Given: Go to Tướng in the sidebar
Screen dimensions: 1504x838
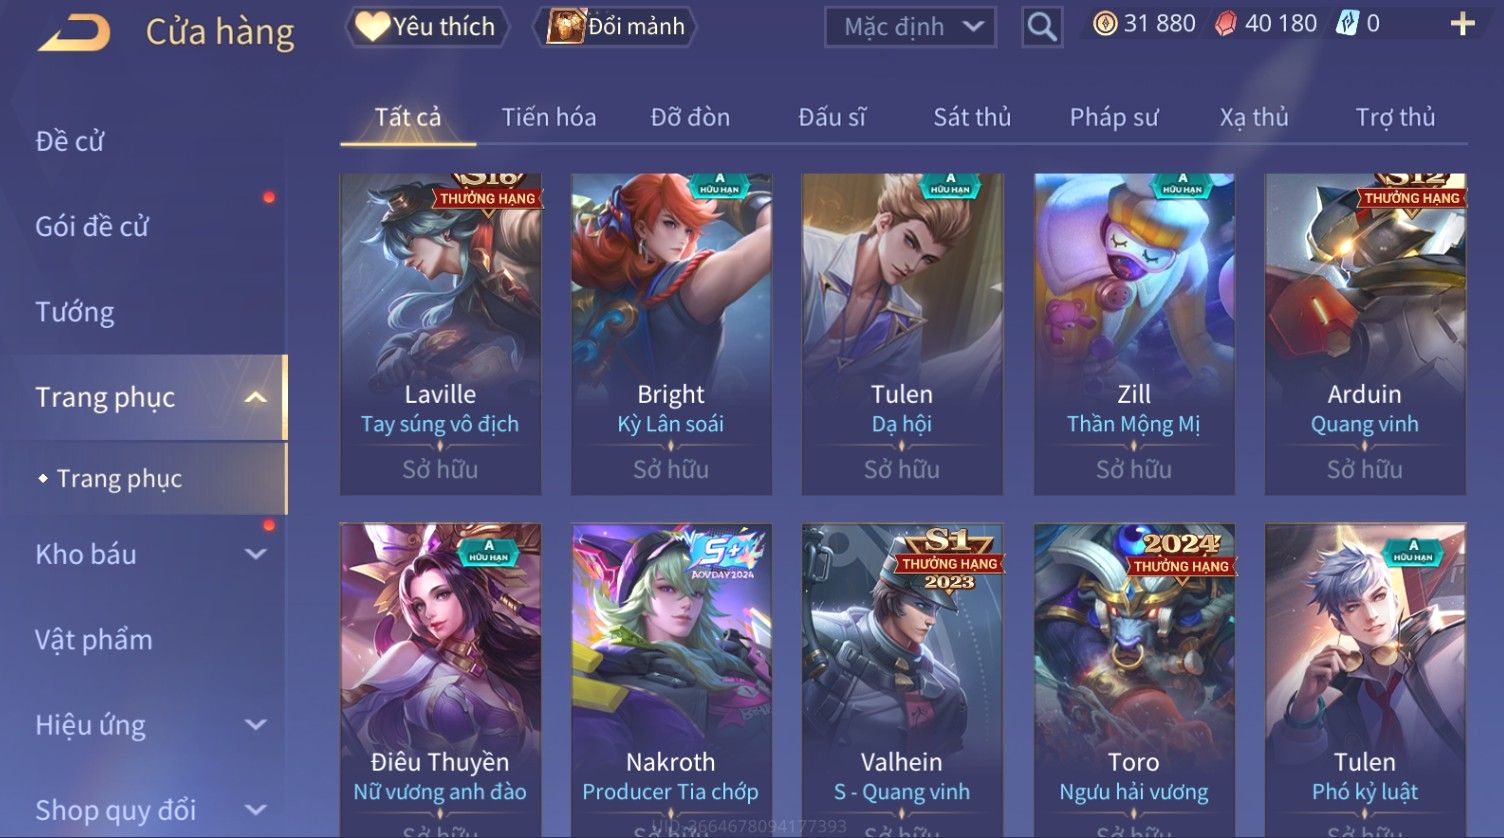Looking at the screenshot, I should (x=75, y=312).
